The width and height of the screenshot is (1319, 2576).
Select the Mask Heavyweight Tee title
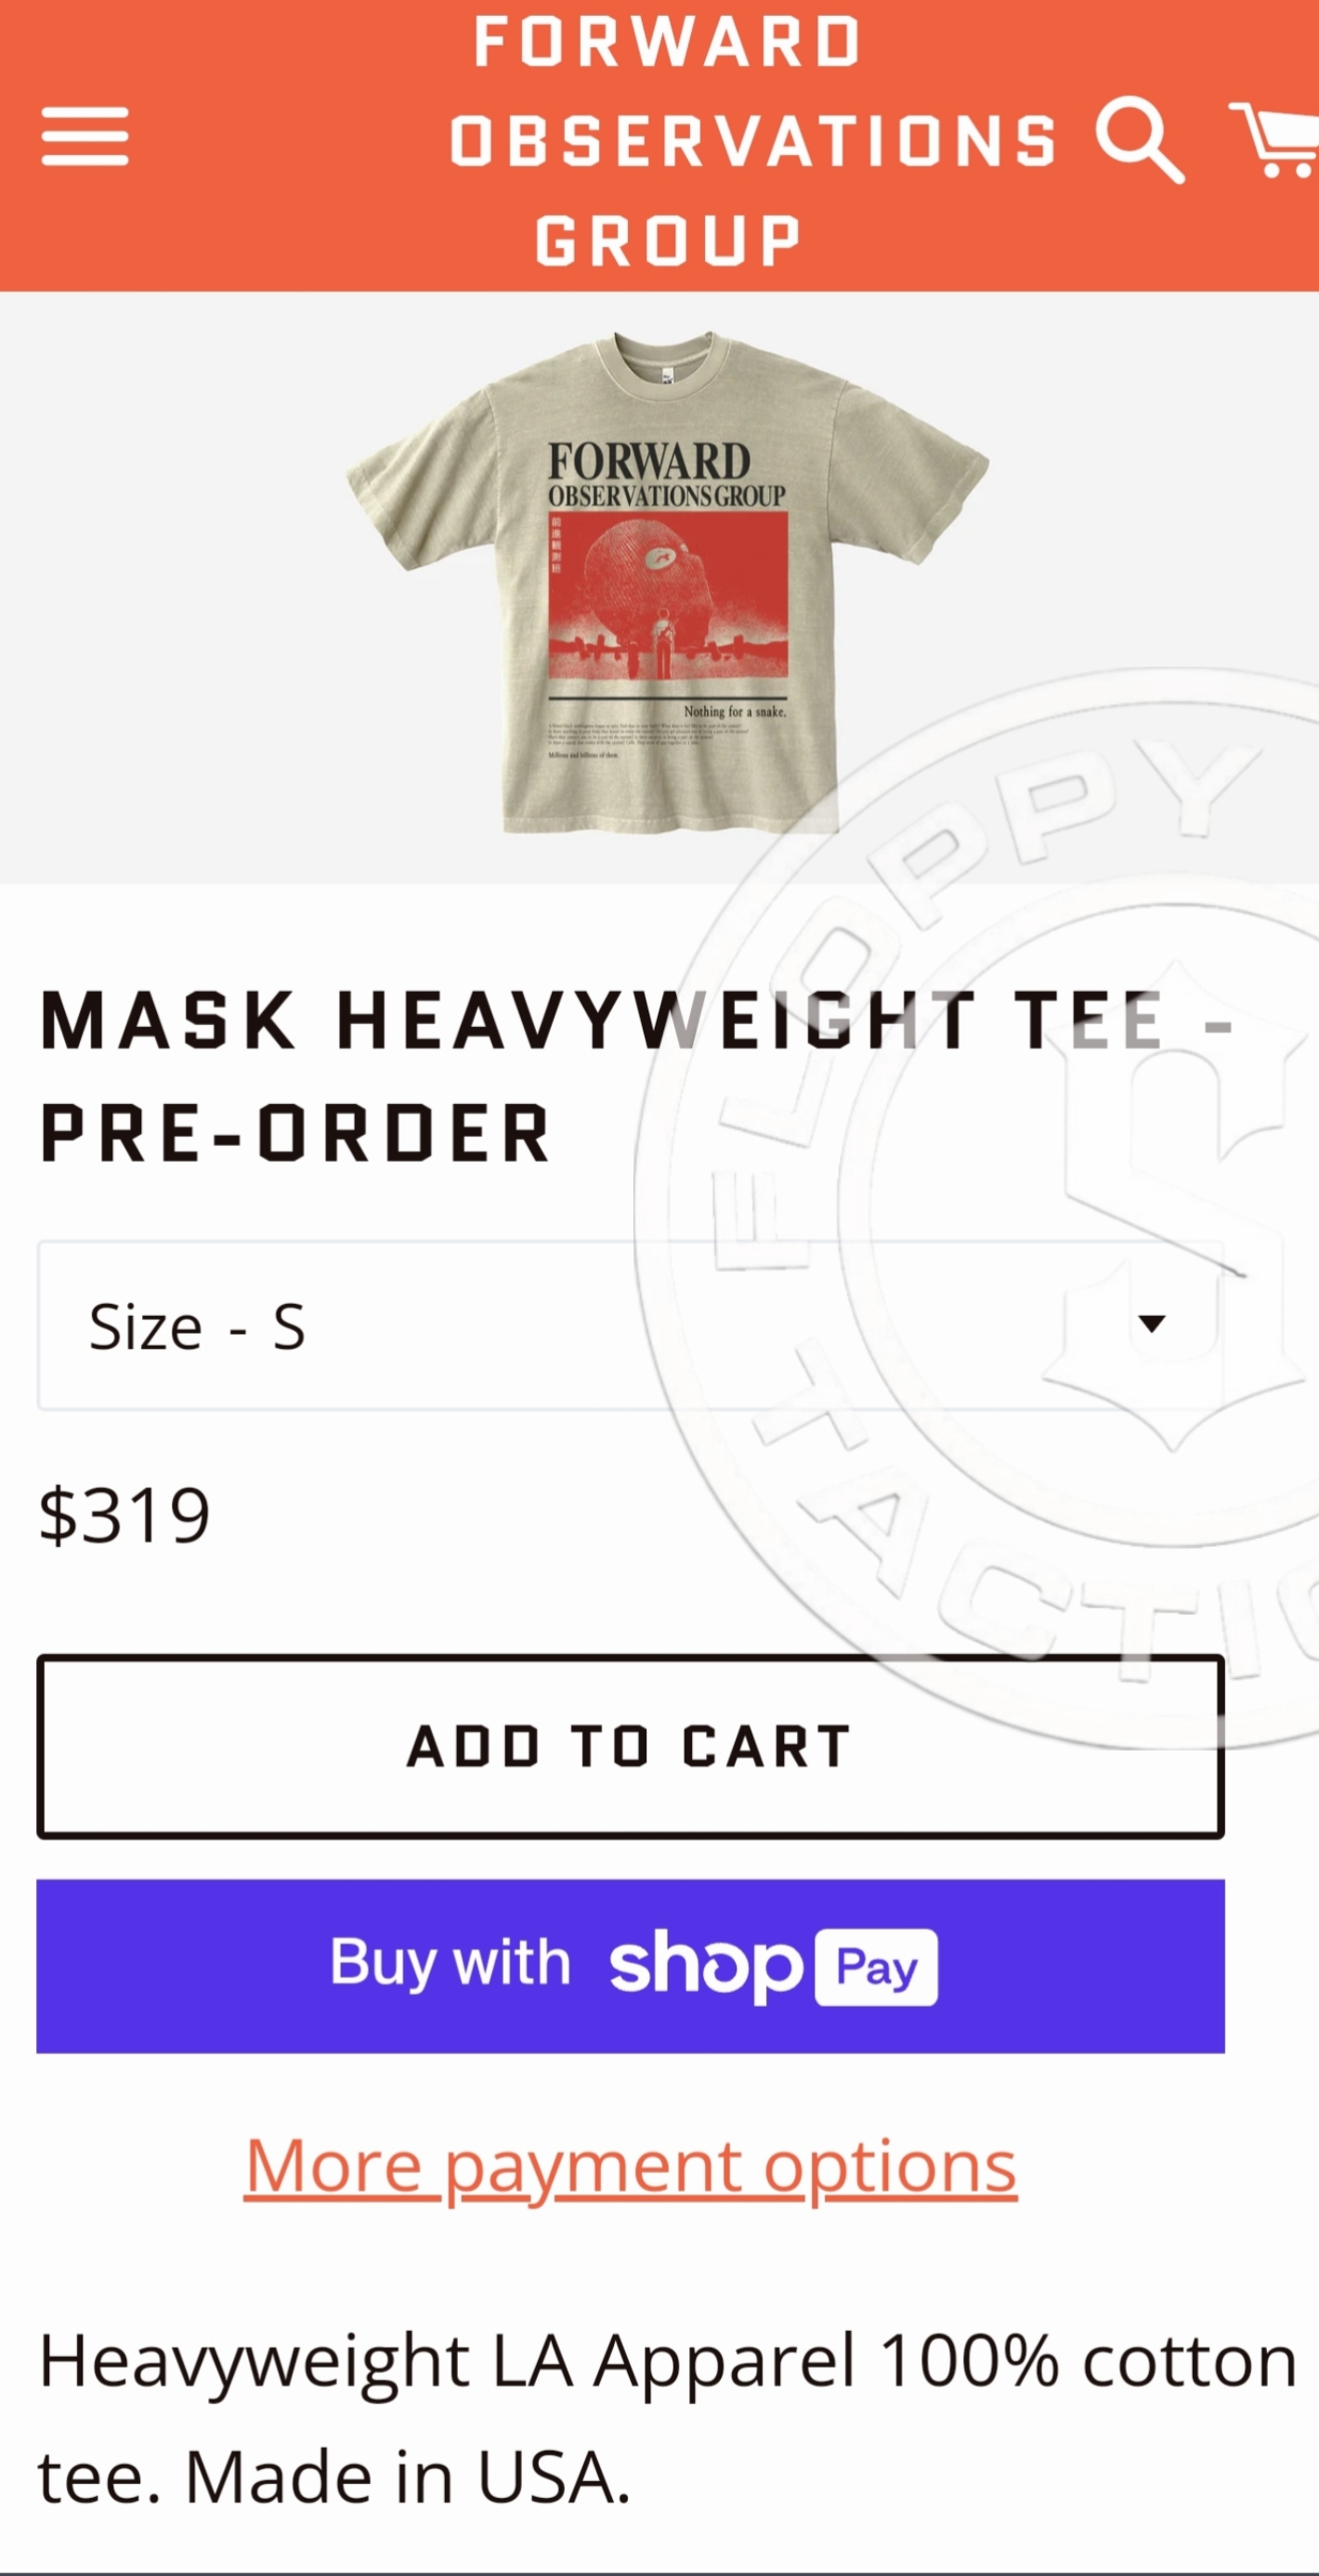pos(636,1076)
